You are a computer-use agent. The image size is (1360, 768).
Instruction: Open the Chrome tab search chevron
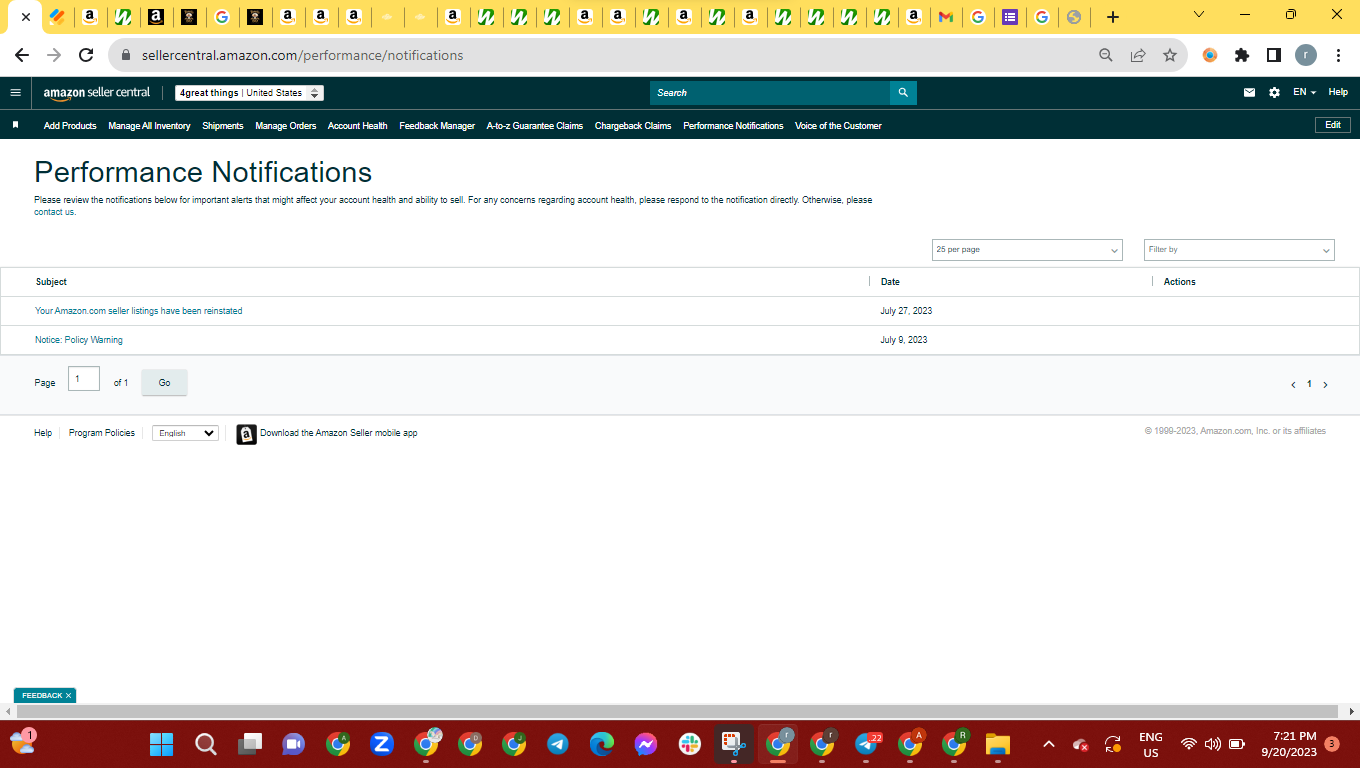(x=1199, y=15)
